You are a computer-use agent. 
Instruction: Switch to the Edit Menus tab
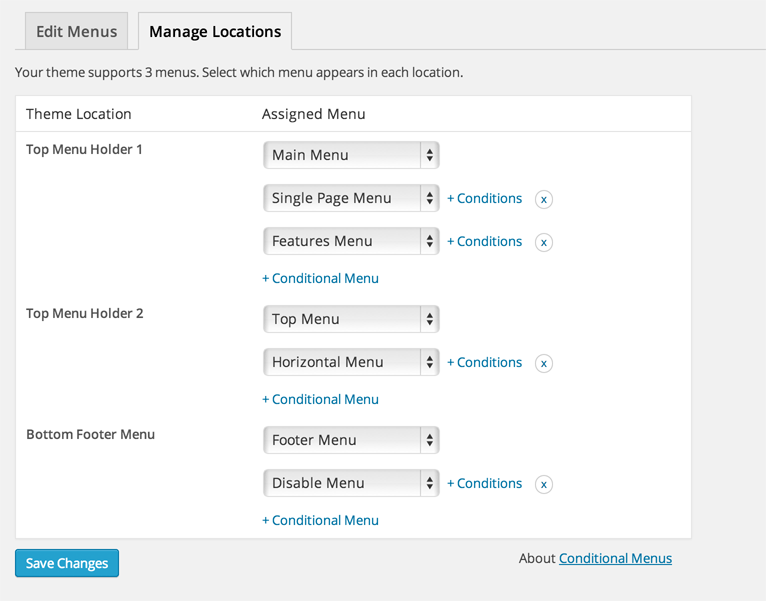(76, 31)
